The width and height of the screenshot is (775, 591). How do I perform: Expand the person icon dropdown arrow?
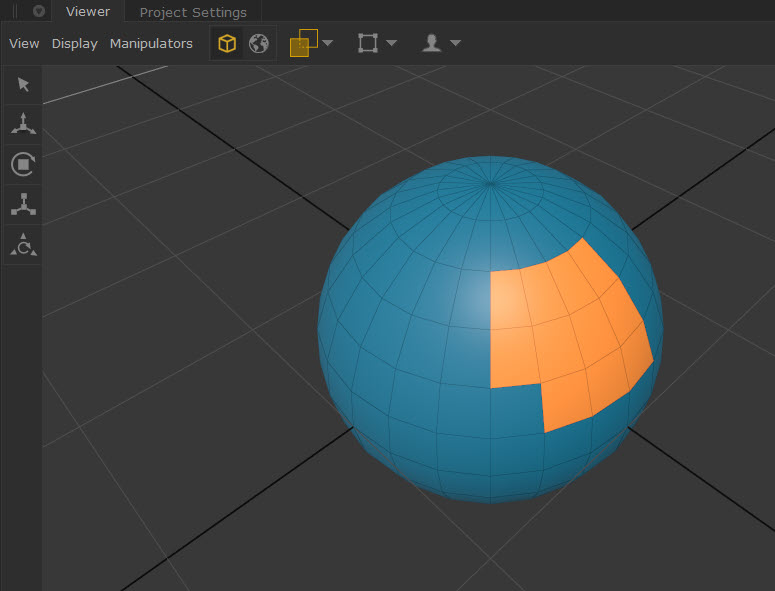point(455,44)
